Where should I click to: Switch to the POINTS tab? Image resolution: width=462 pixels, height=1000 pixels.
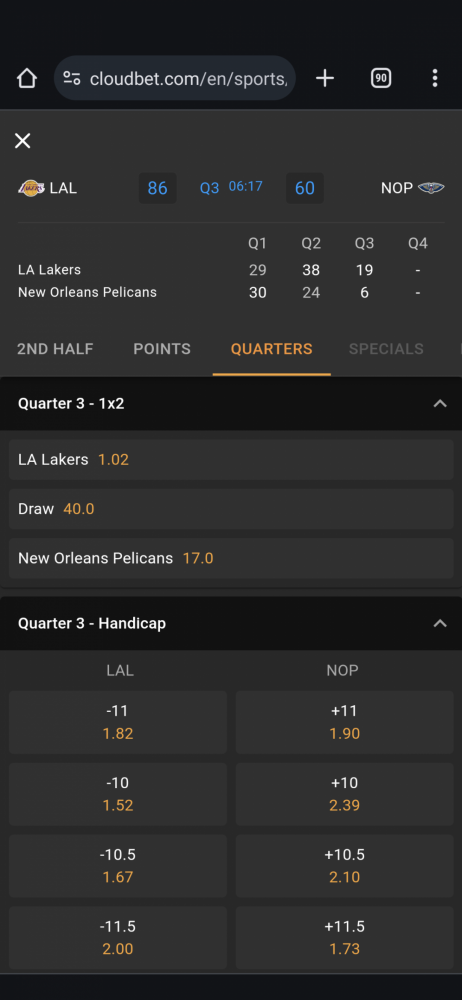point(162,349)
